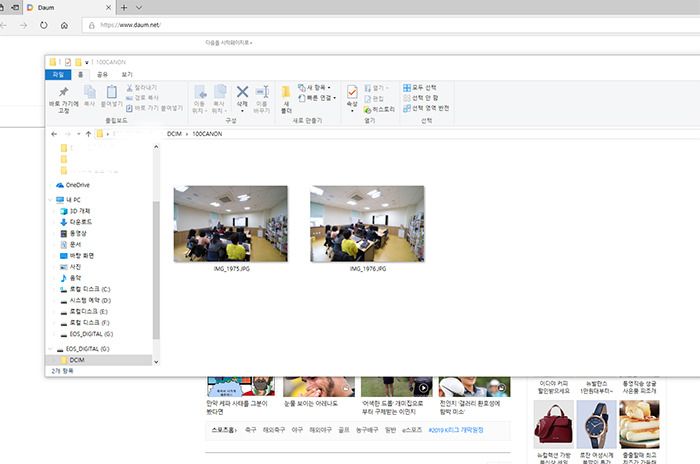Click the browser home button
Viewport: 700px width, 464px height.
(64, 25)
